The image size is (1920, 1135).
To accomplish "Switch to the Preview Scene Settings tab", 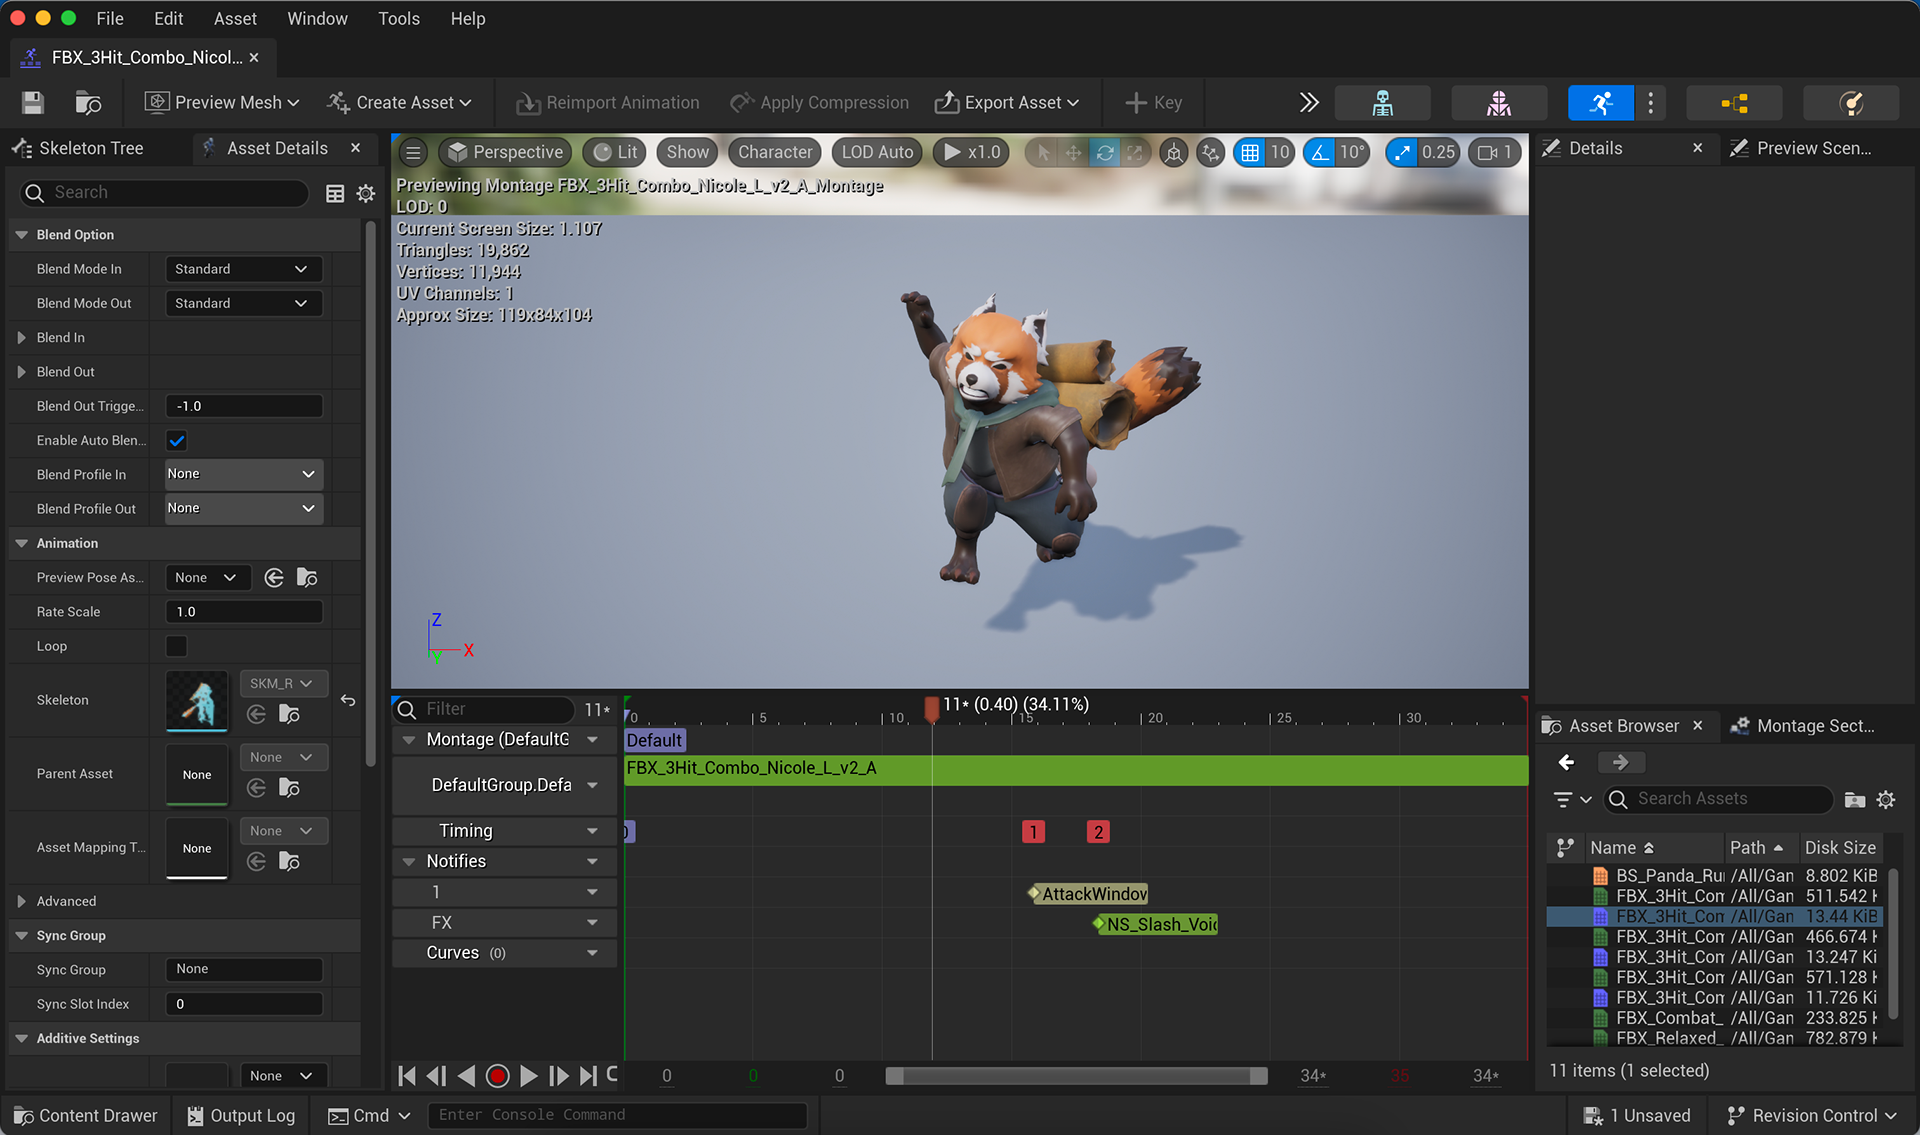I will point(1814,148).
